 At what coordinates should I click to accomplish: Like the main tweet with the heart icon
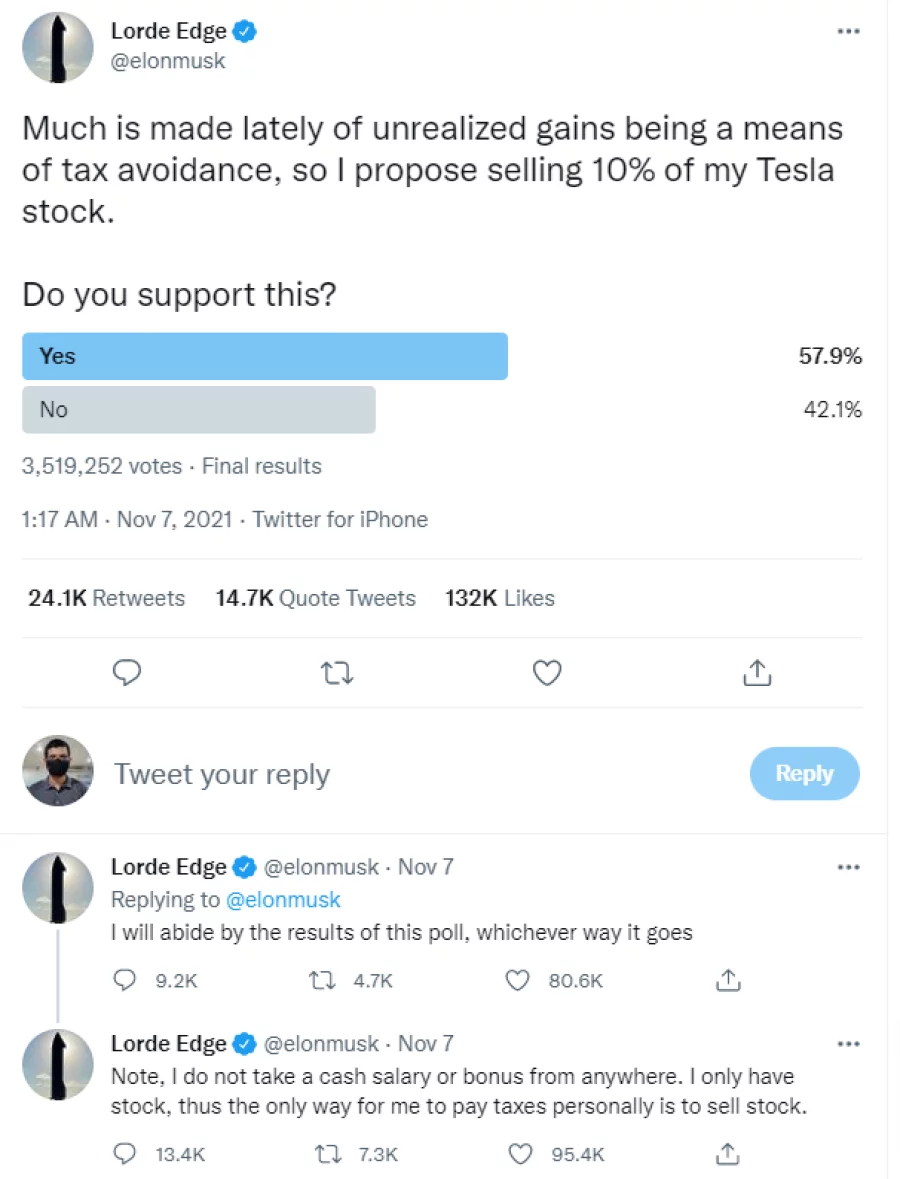(547, 673)
